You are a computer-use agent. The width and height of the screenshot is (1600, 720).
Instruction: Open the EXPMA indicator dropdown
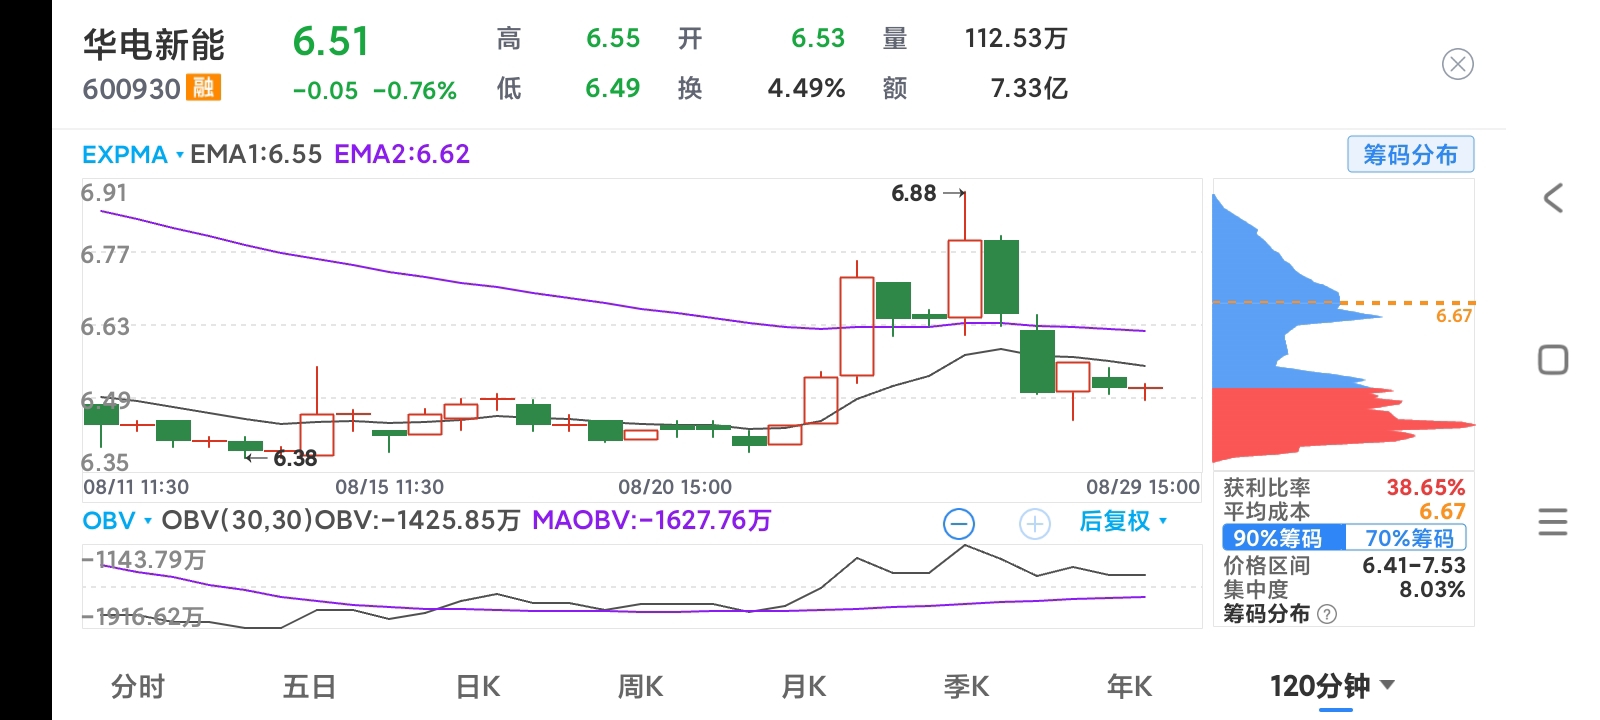[133, 155]
